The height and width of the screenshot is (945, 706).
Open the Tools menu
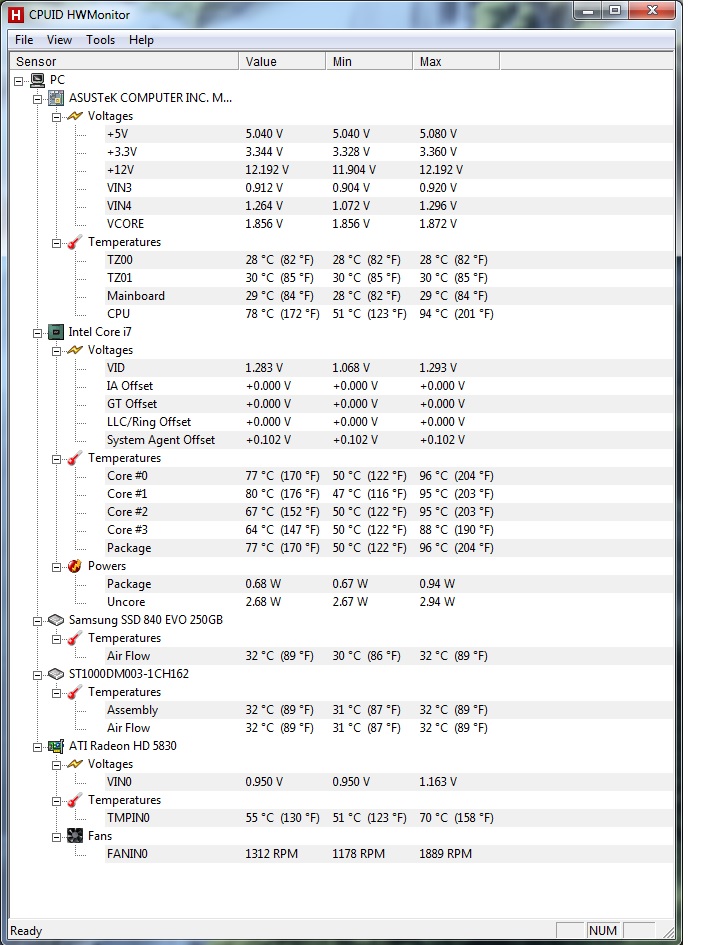point(100,40)
